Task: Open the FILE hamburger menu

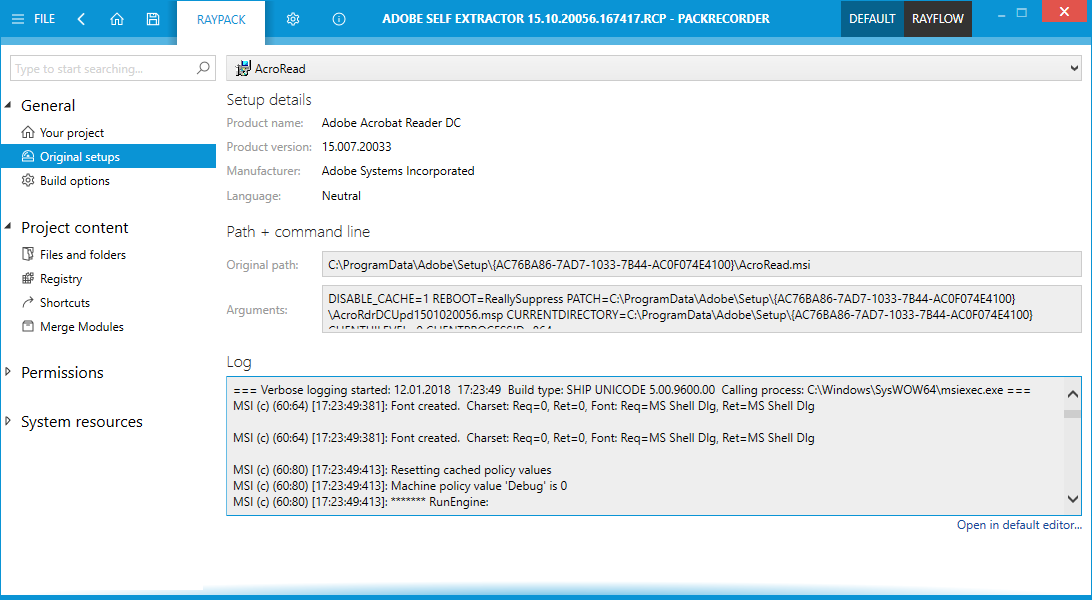Action: [x=32, y=19]
